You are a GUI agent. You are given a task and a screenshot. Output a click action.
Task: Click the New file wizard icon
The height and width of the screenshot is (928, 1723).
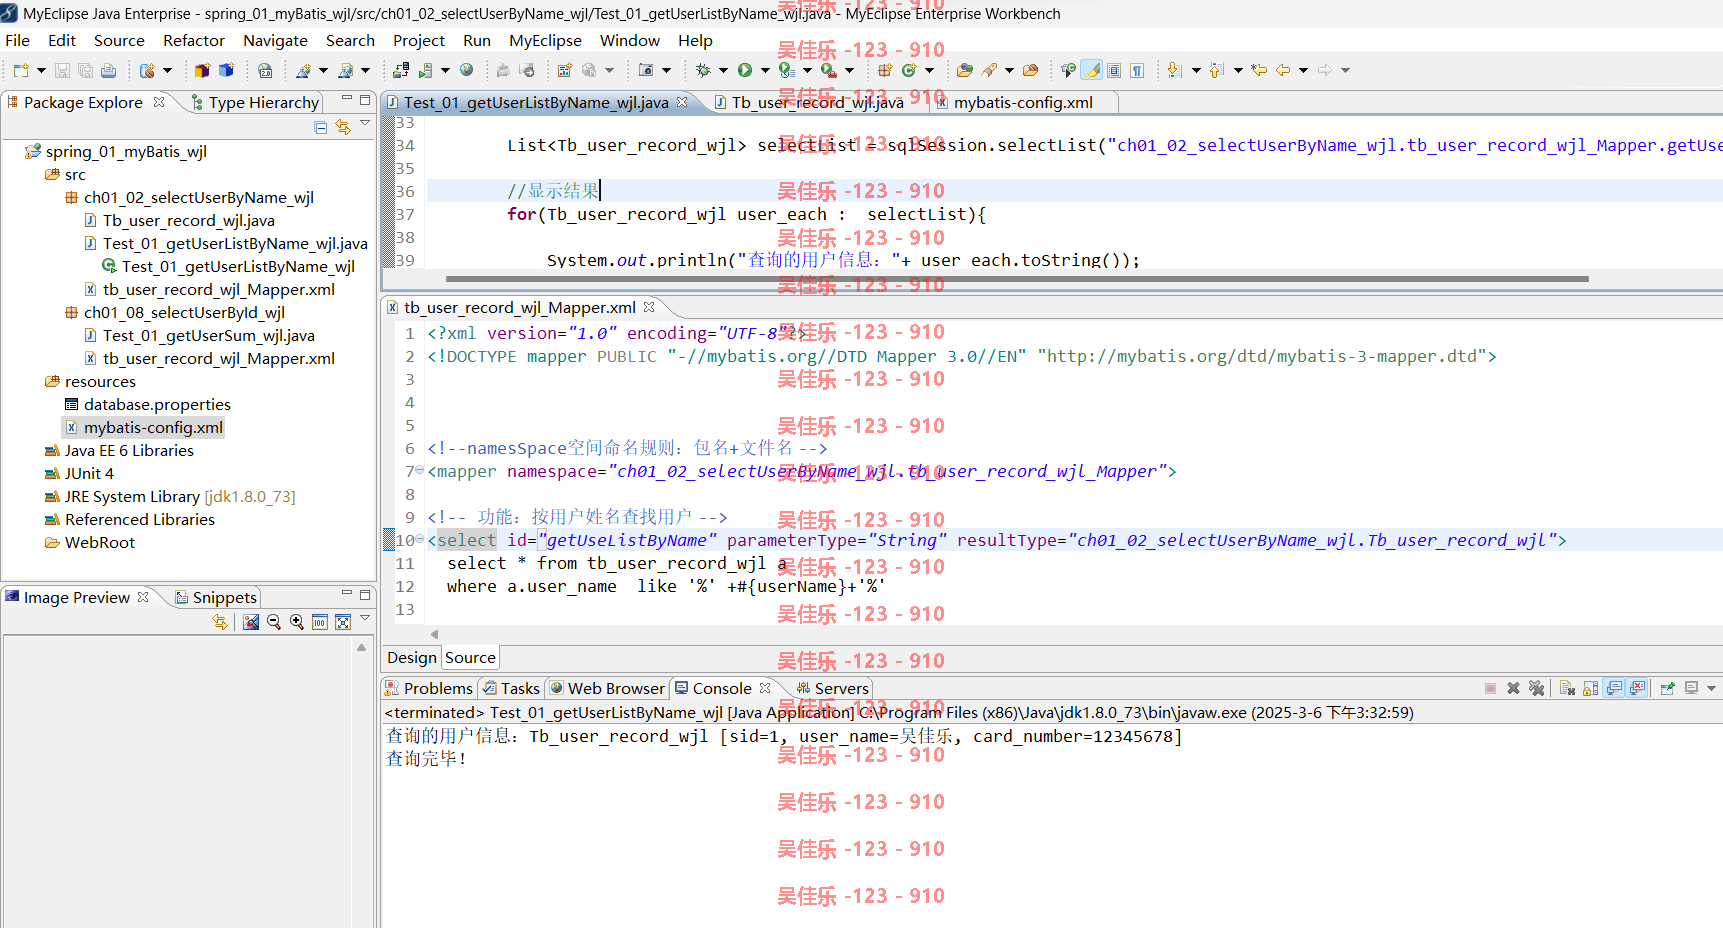[x=21, y=70]
